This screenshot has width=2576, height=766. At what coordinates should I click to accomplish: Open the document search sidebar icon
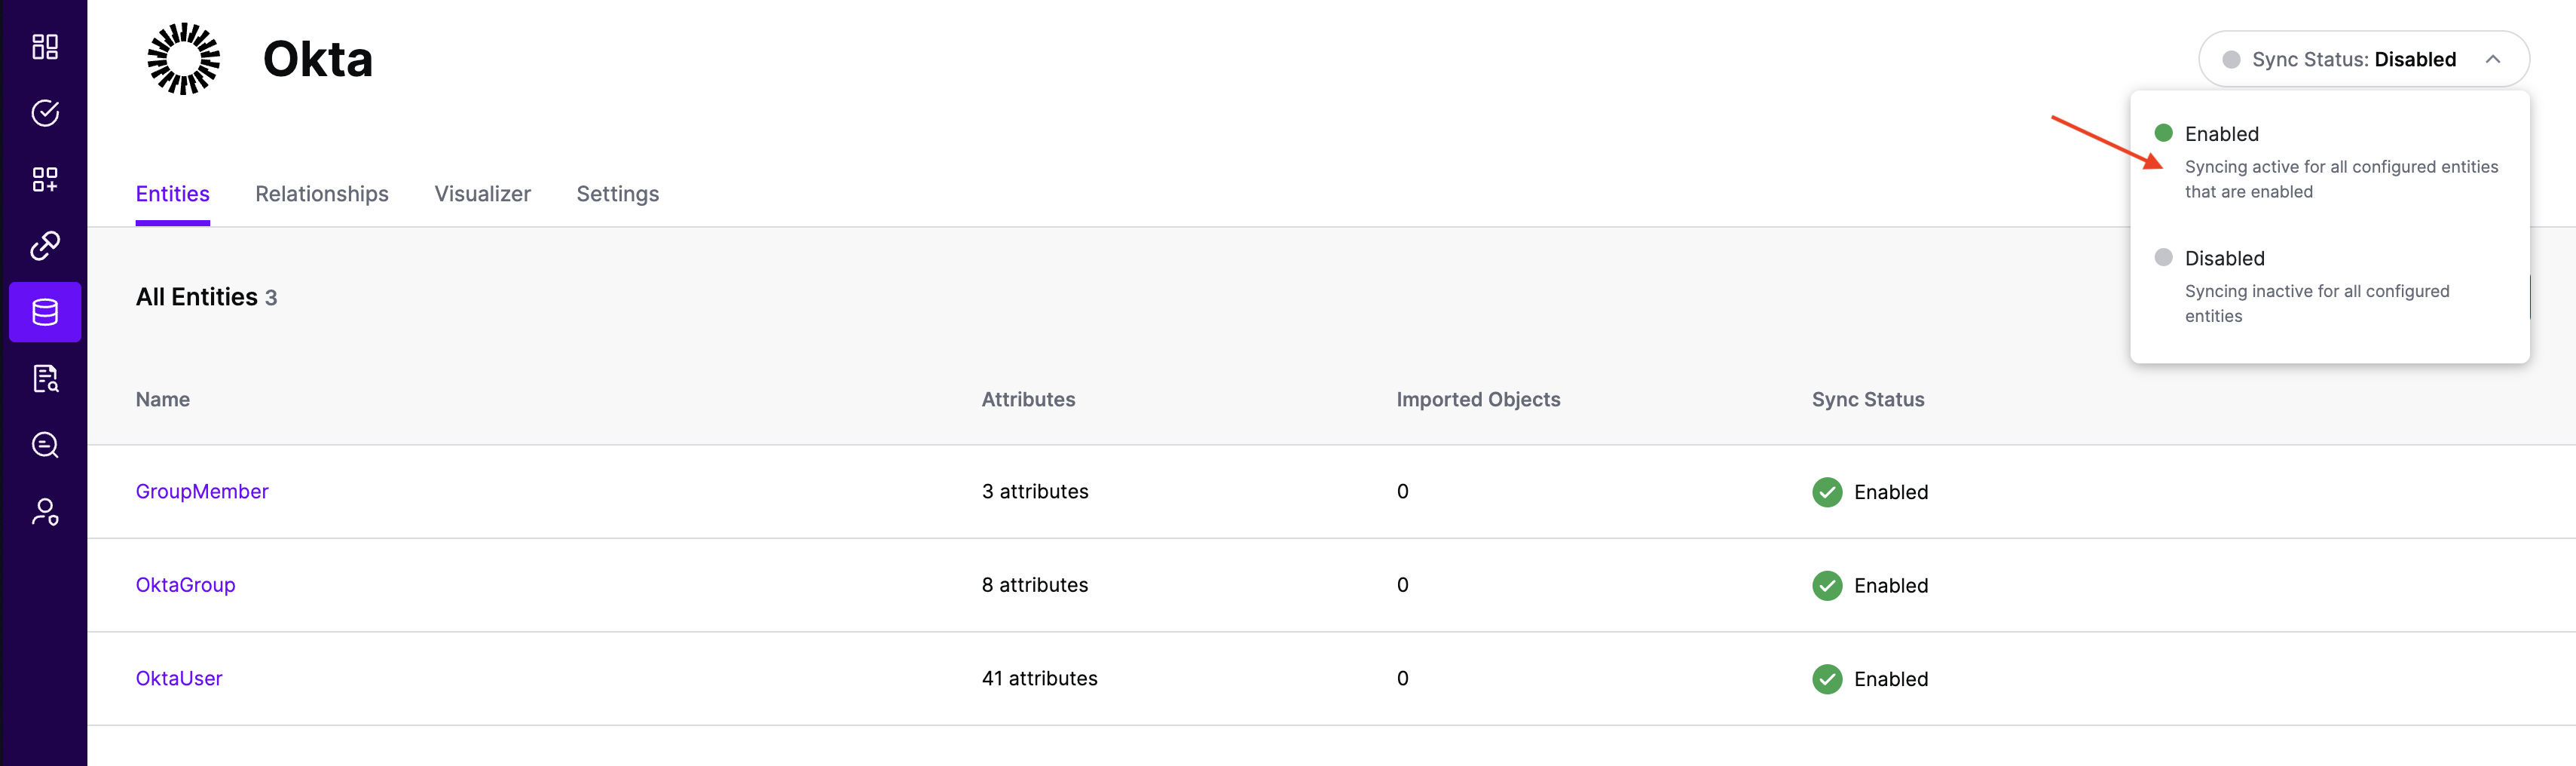(x=45, y=378)
